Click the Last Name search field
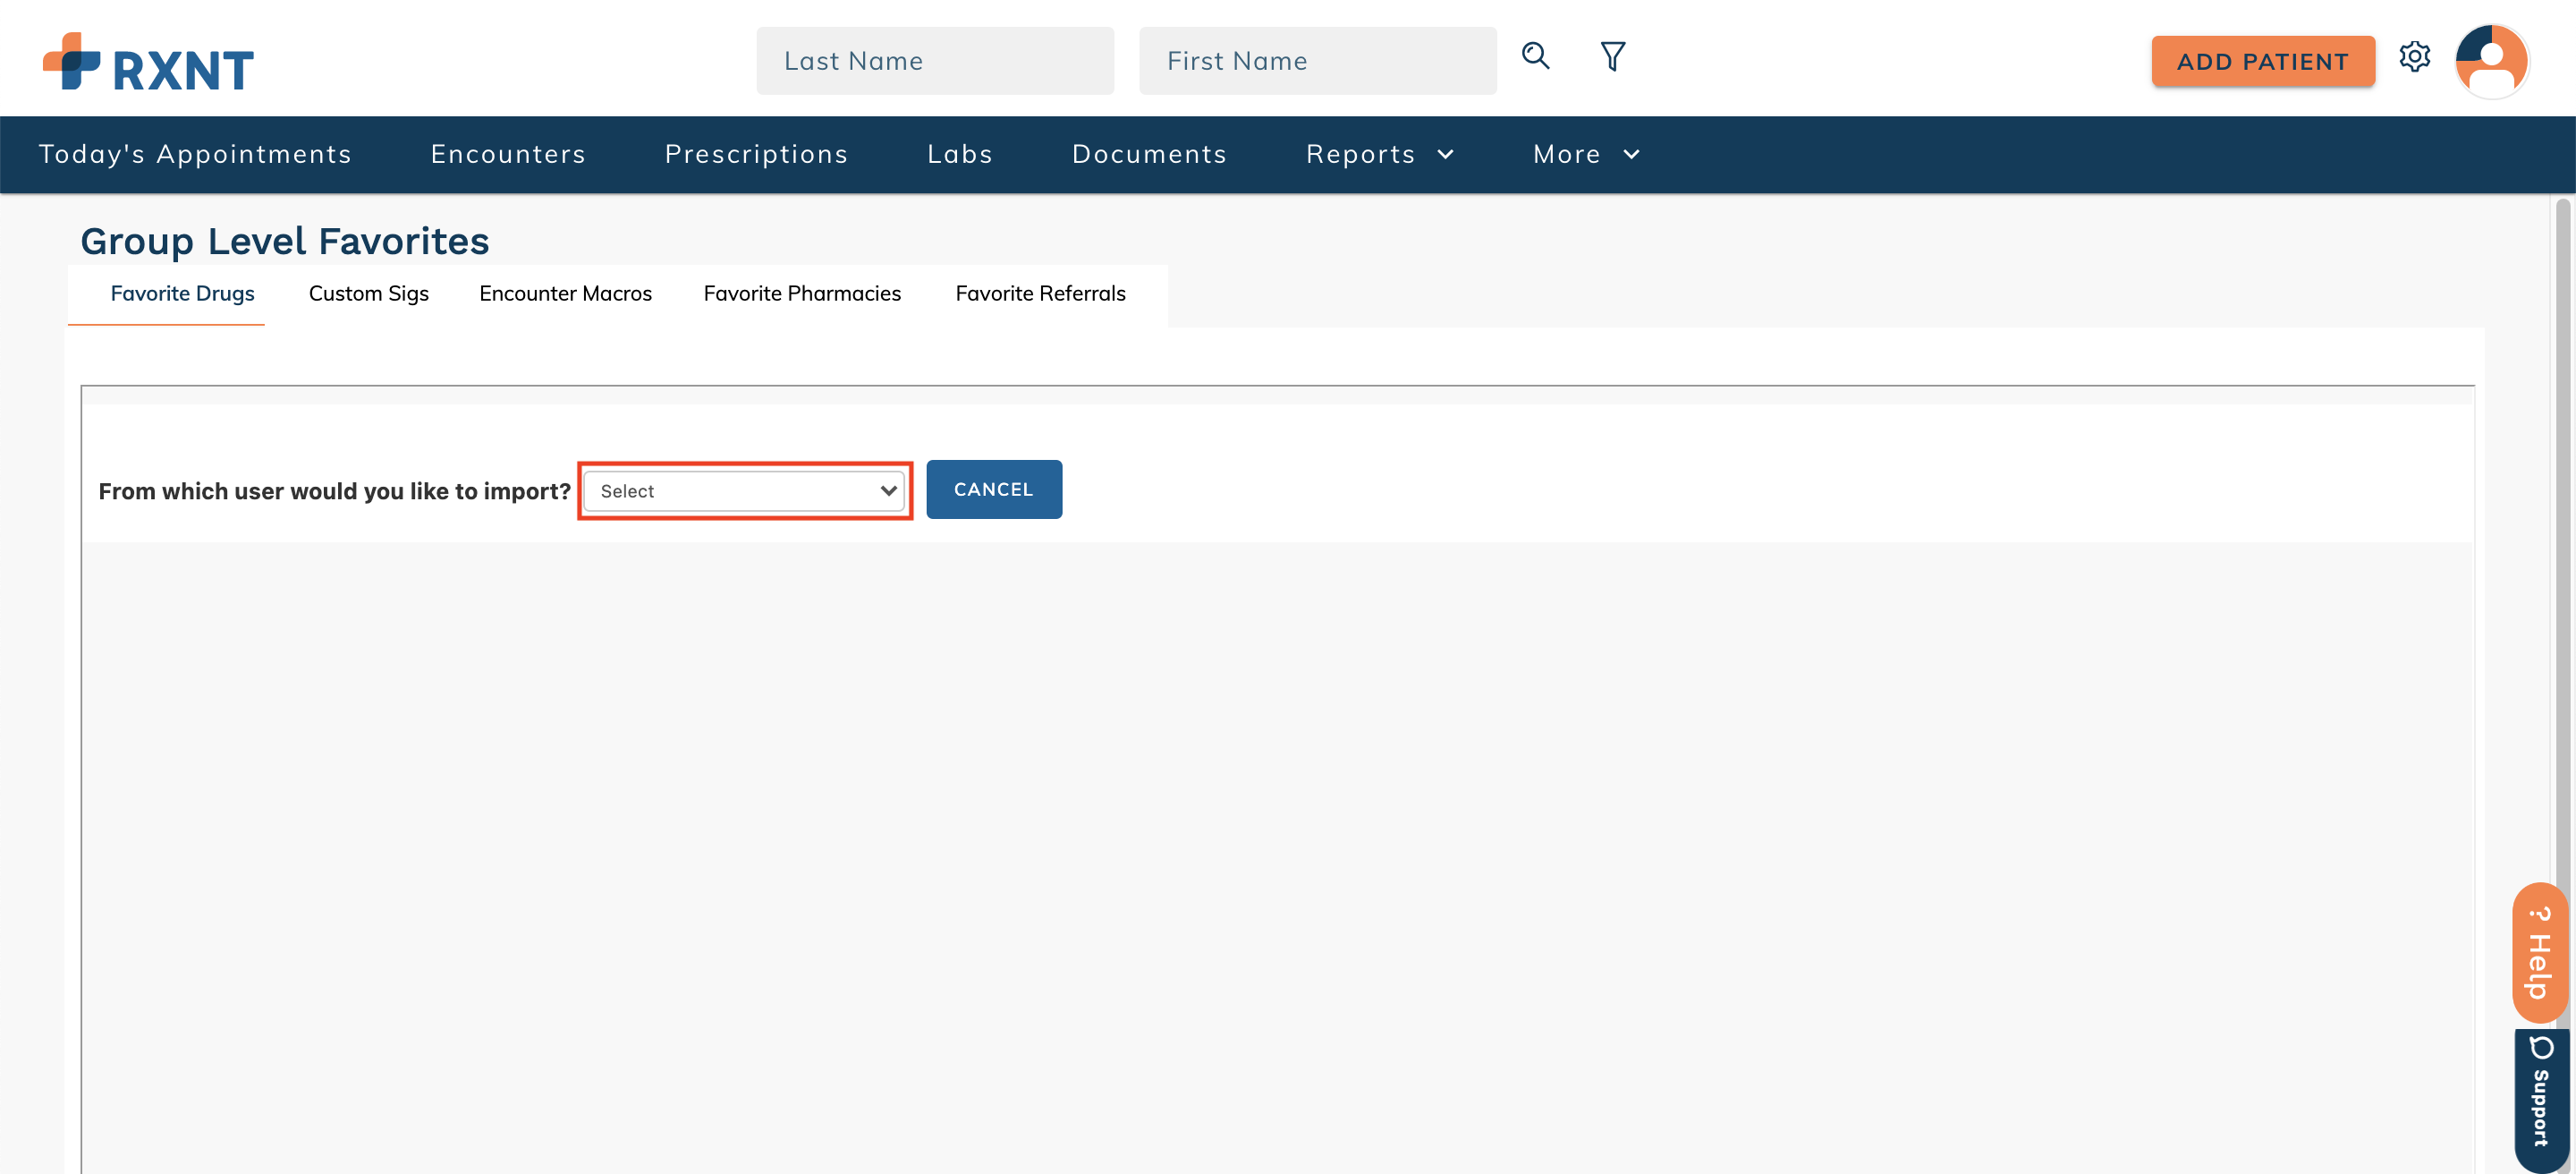Screen dimensions: 2576x1174 pos(934,62)
